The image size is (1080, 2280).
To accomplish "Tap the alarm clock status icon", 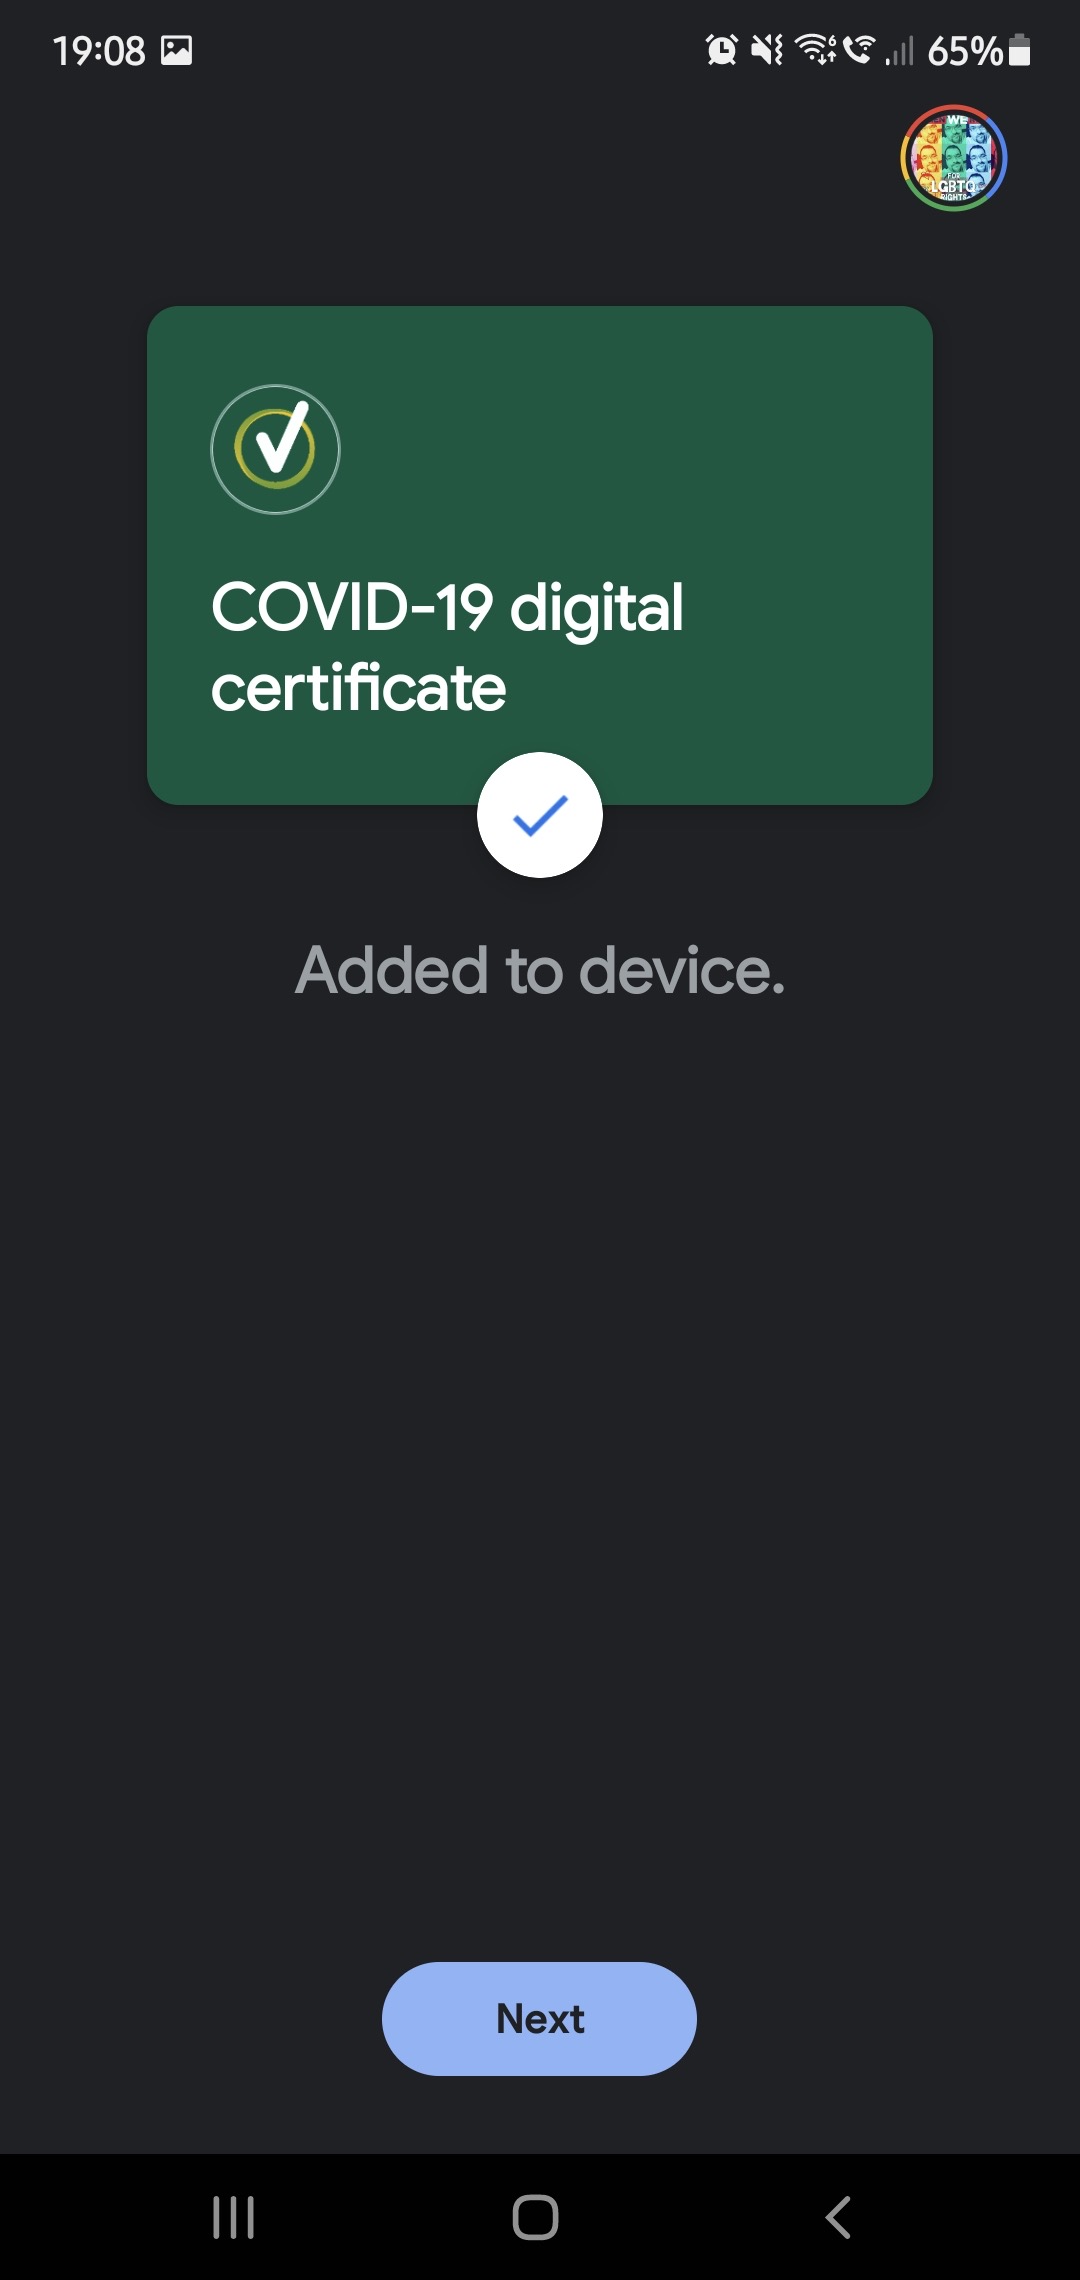I will tap(721, 49).
